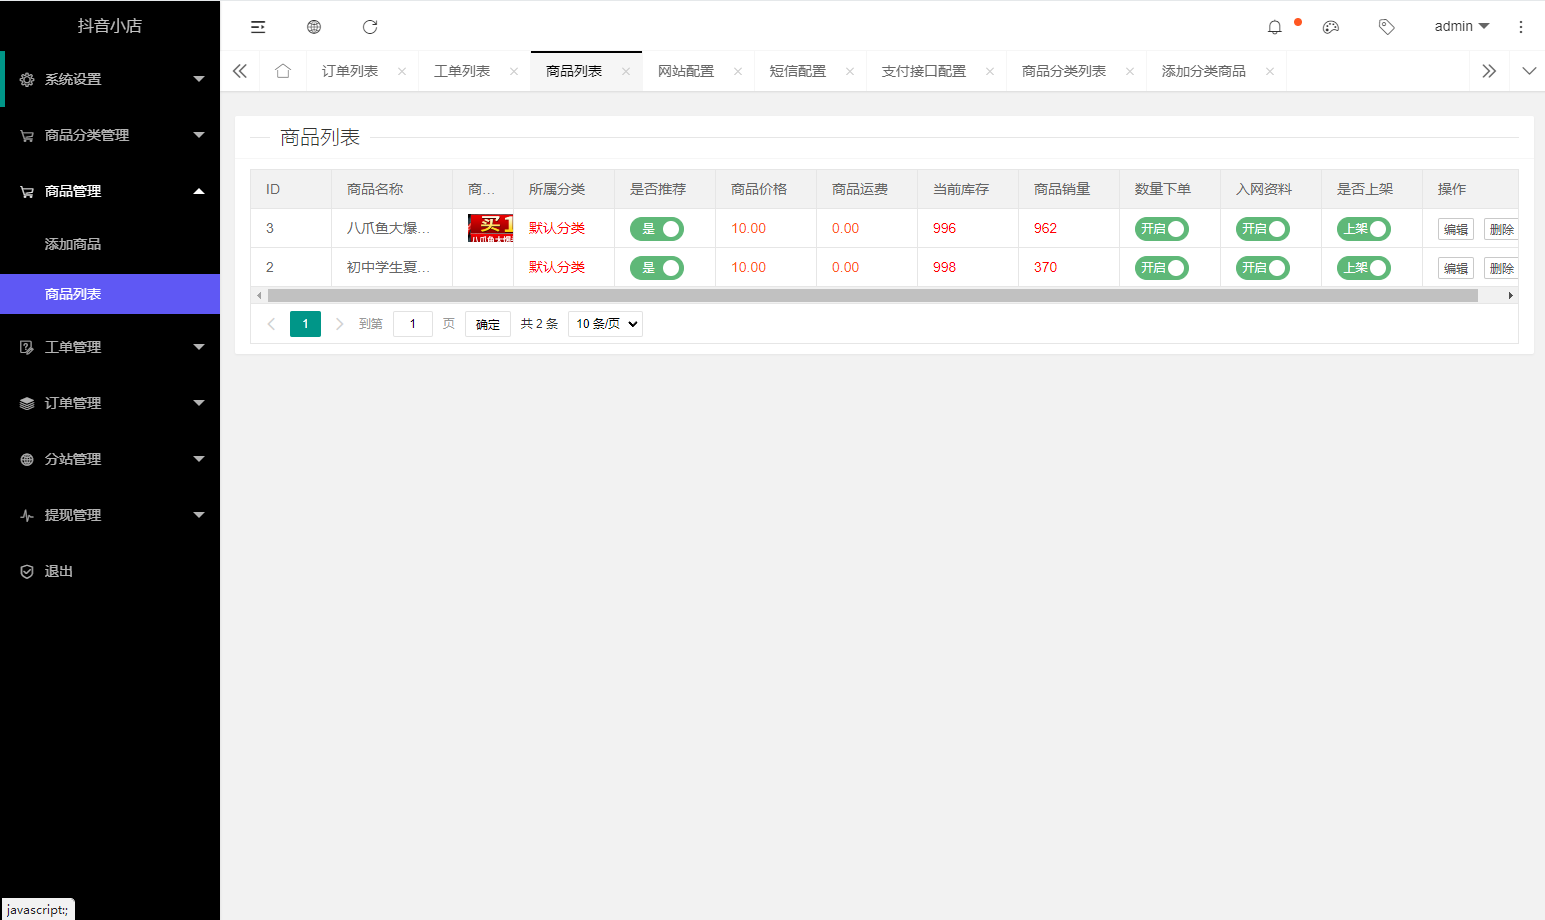Click the sidebar collapse icon in toolbar

[257, 26]
